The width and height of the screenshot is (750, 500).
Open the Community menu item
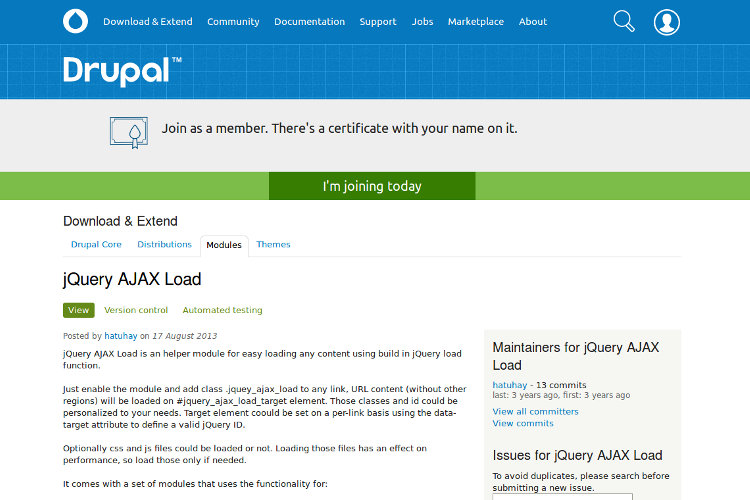tap(233, 22)
